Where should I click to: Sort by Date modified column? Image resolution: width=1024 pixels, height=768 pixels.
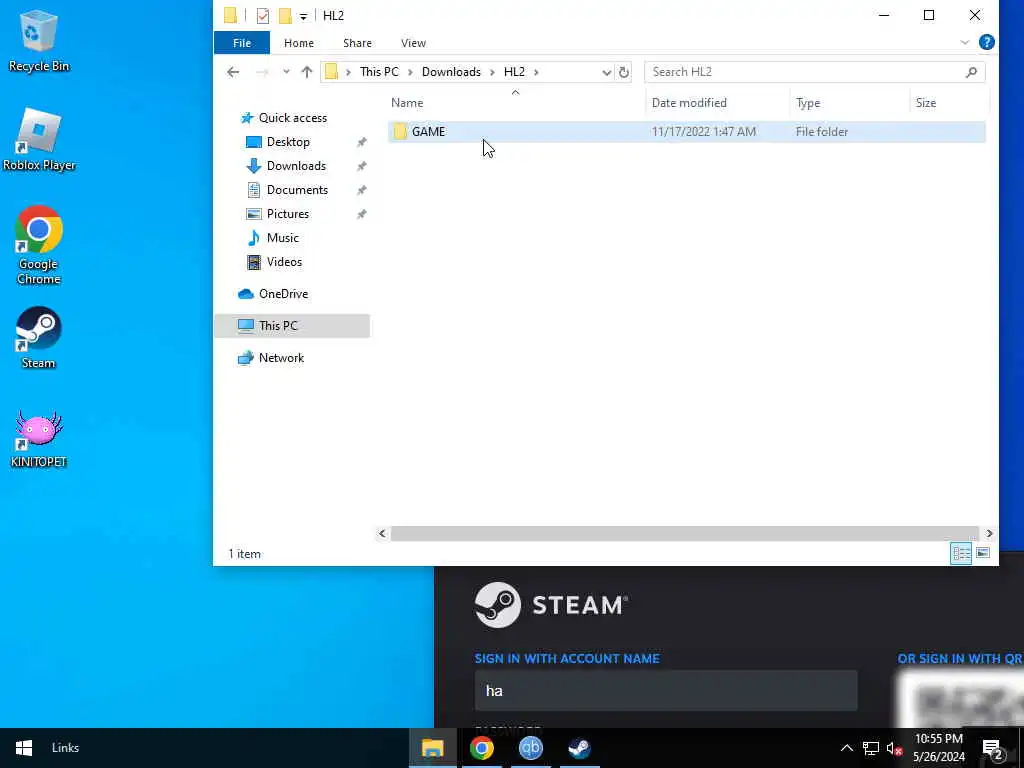(689, 103)
